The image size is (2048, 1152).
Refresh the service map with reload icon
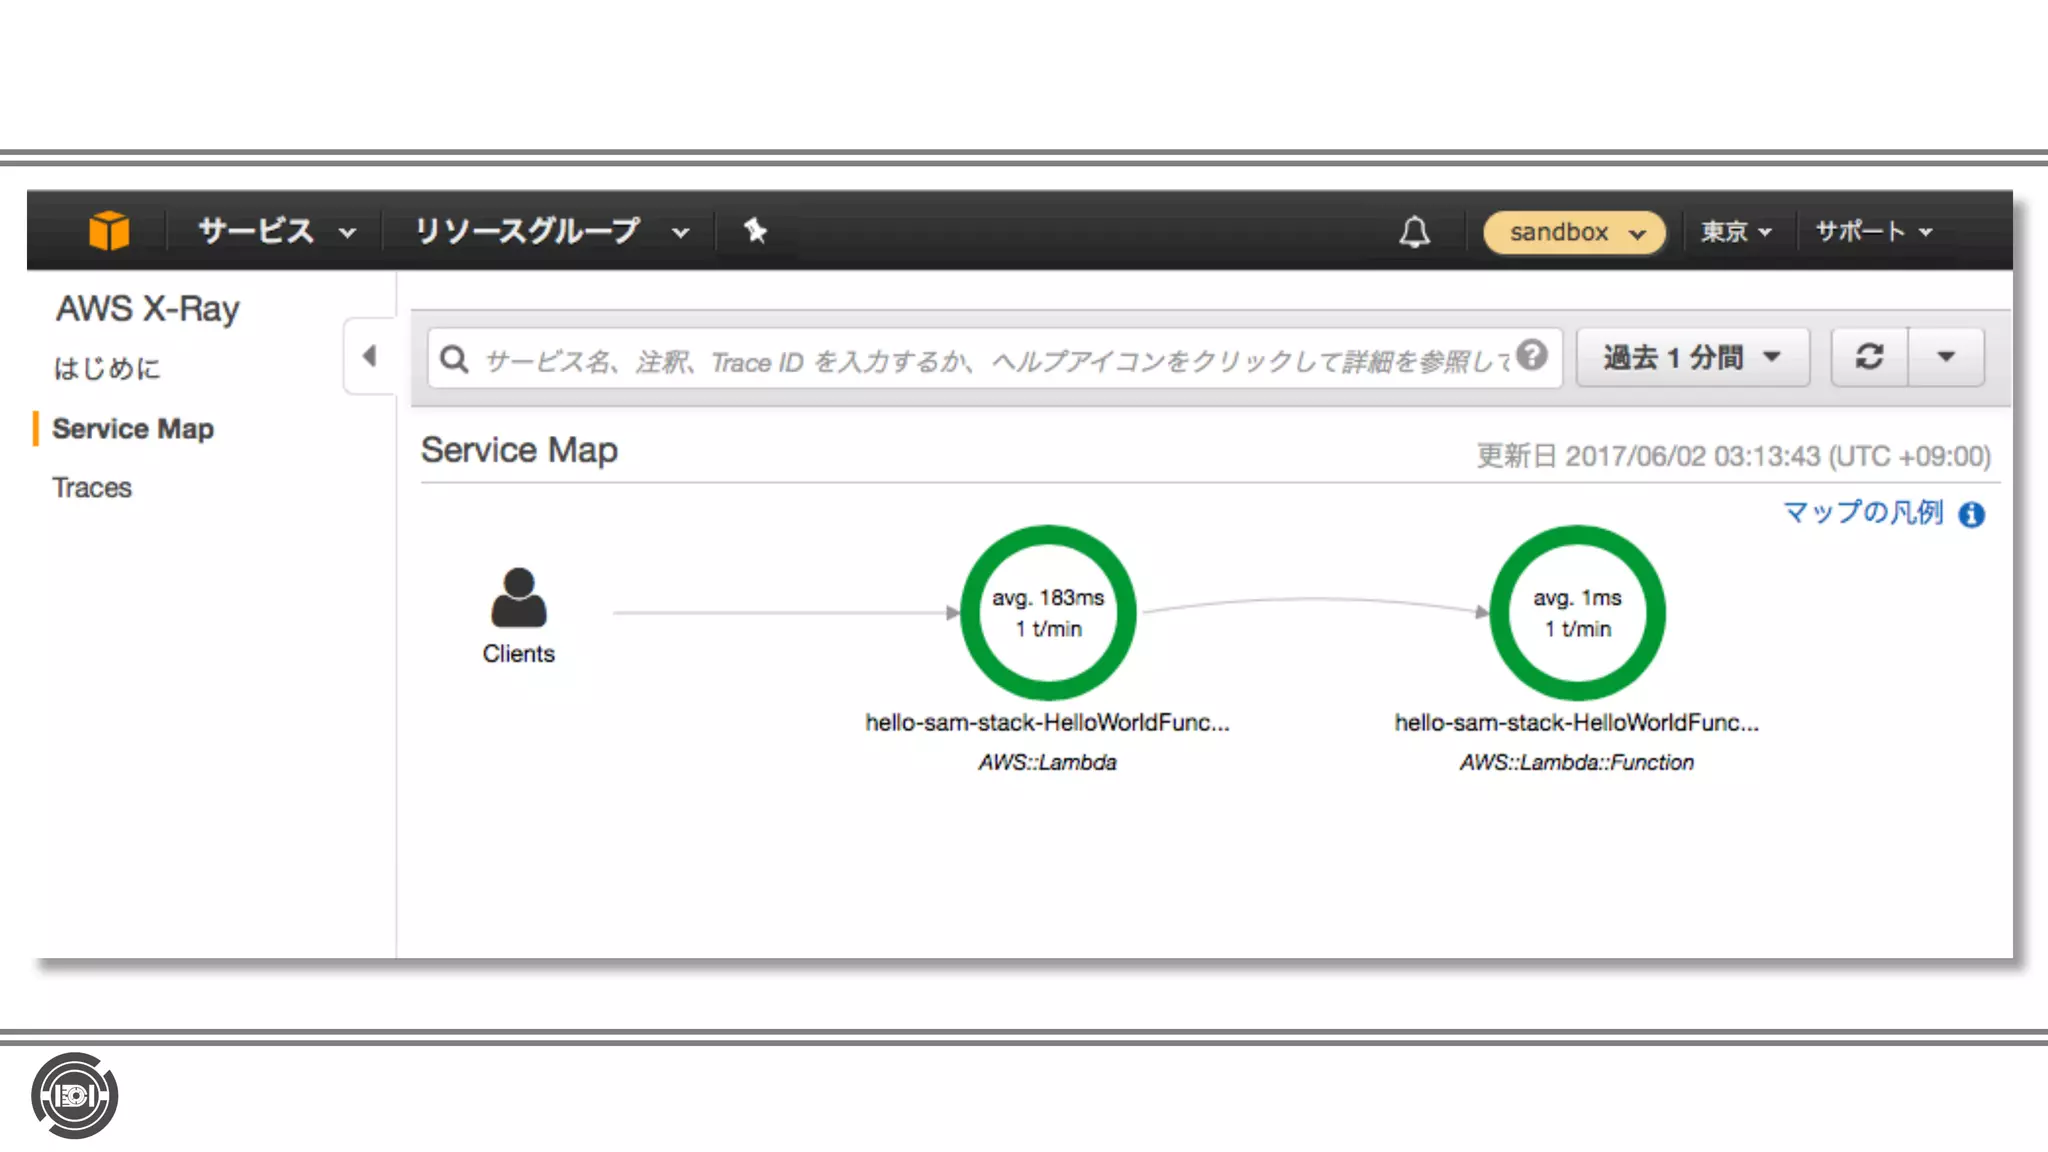tap(1869, 357)
